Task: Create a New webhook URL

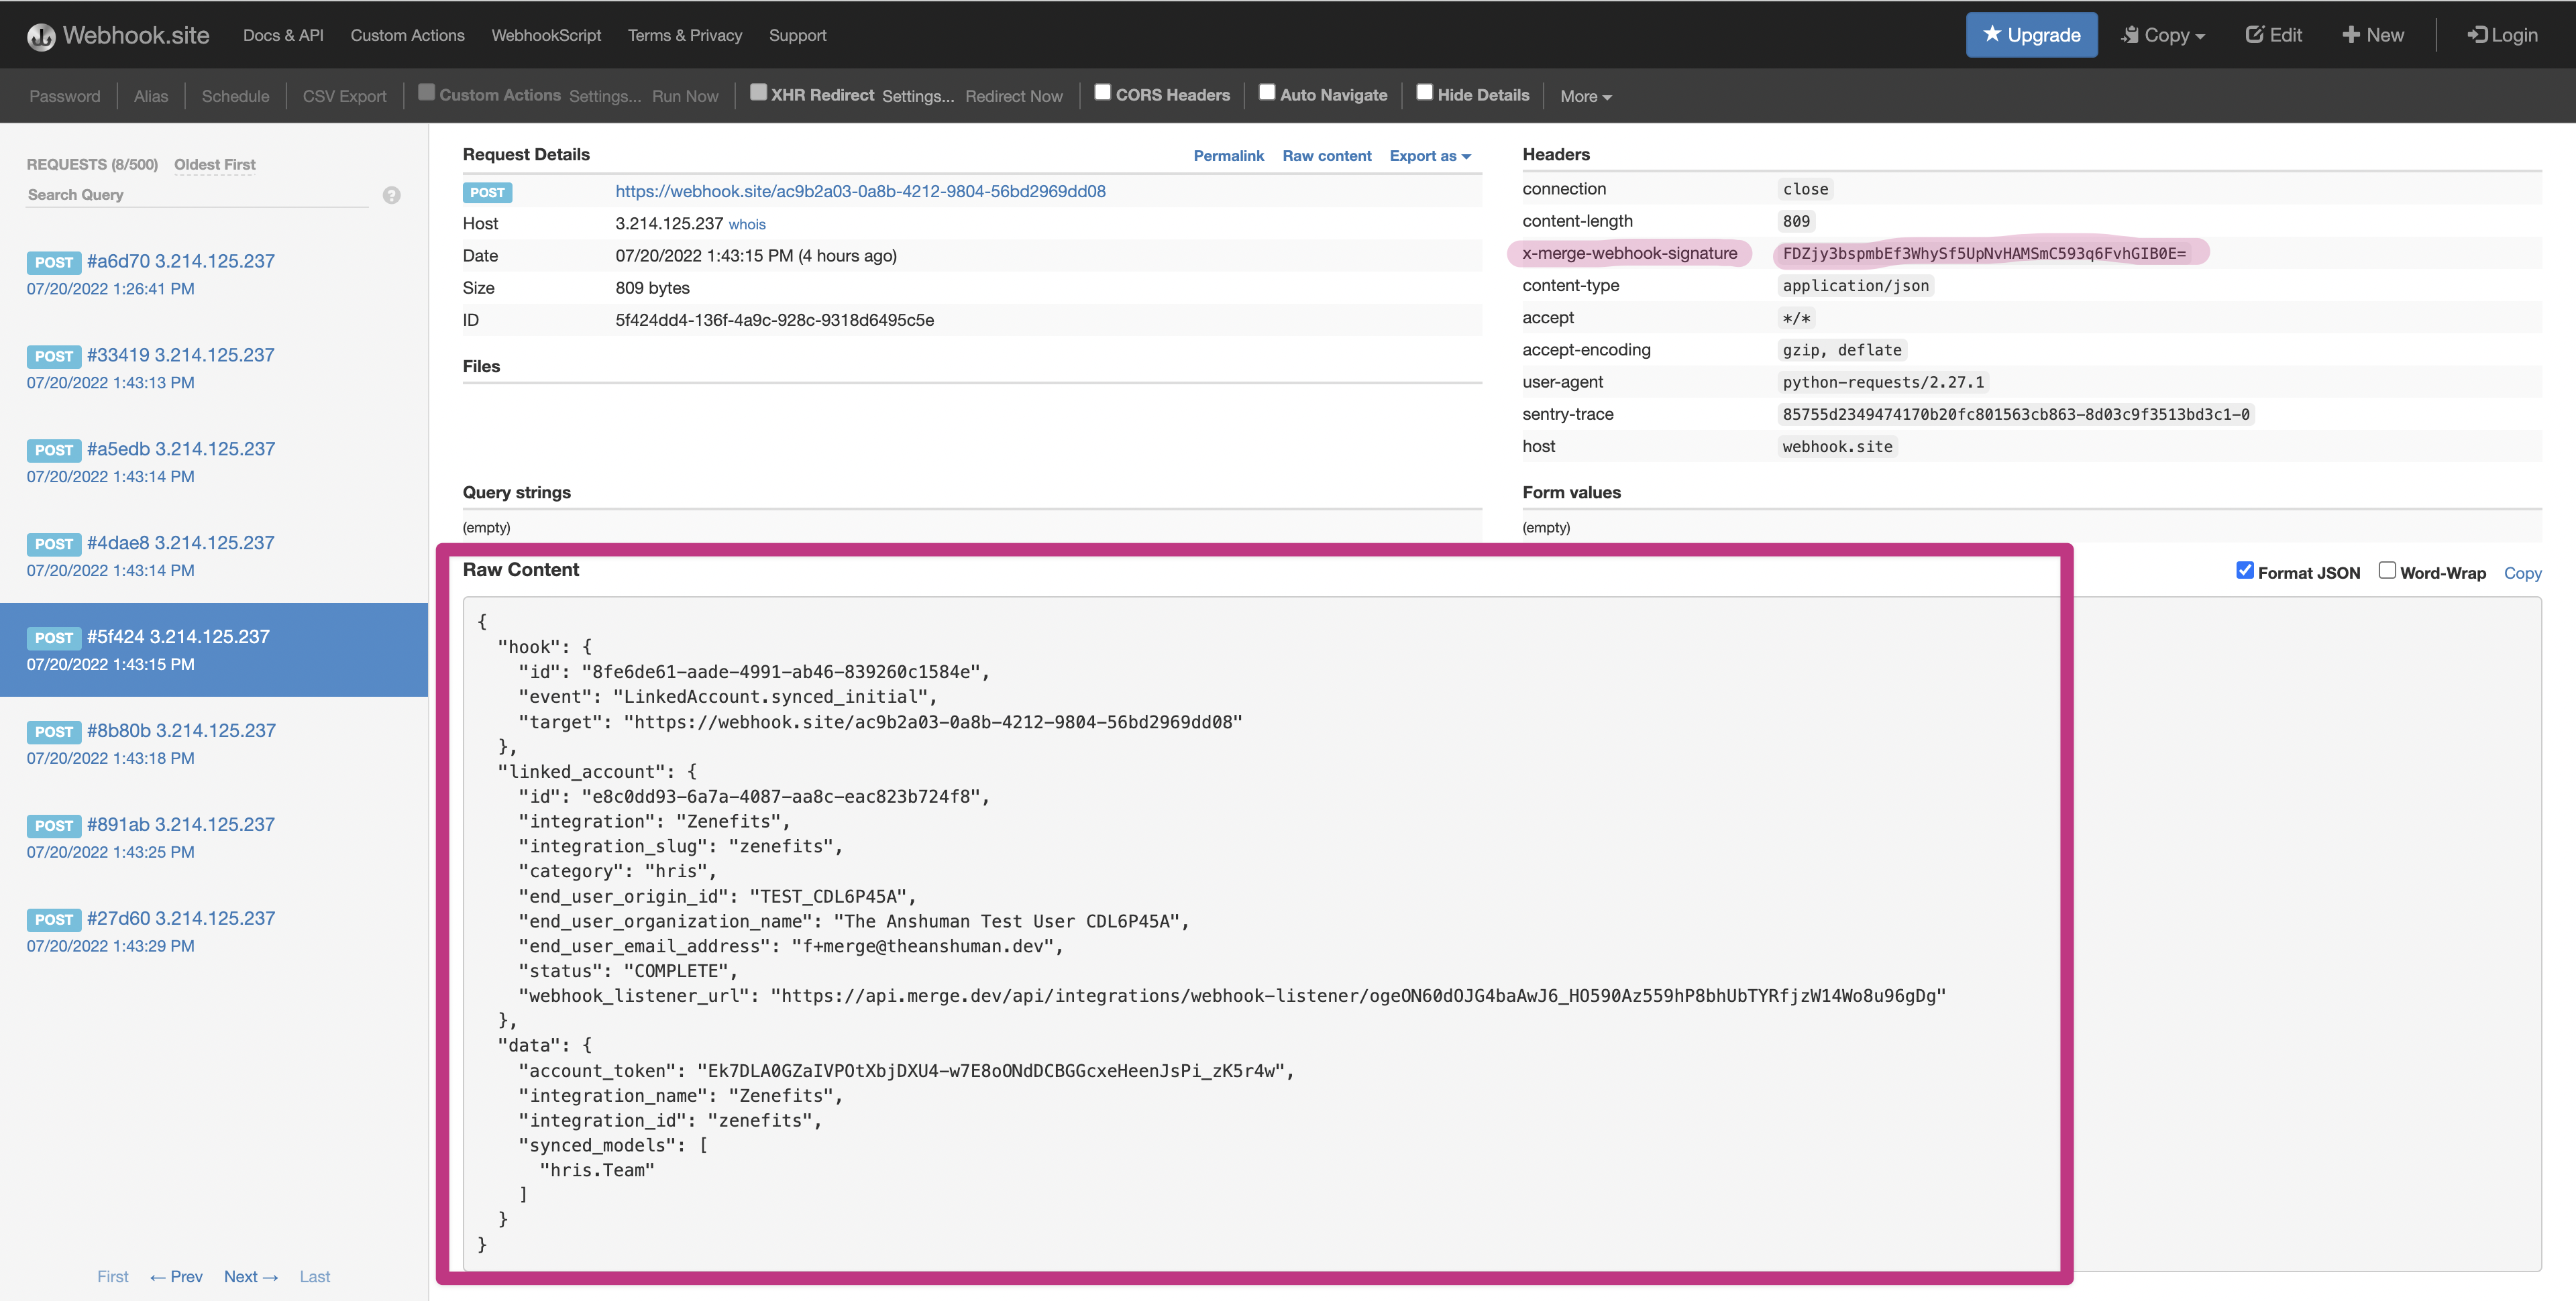Action: coord(2372,35)
